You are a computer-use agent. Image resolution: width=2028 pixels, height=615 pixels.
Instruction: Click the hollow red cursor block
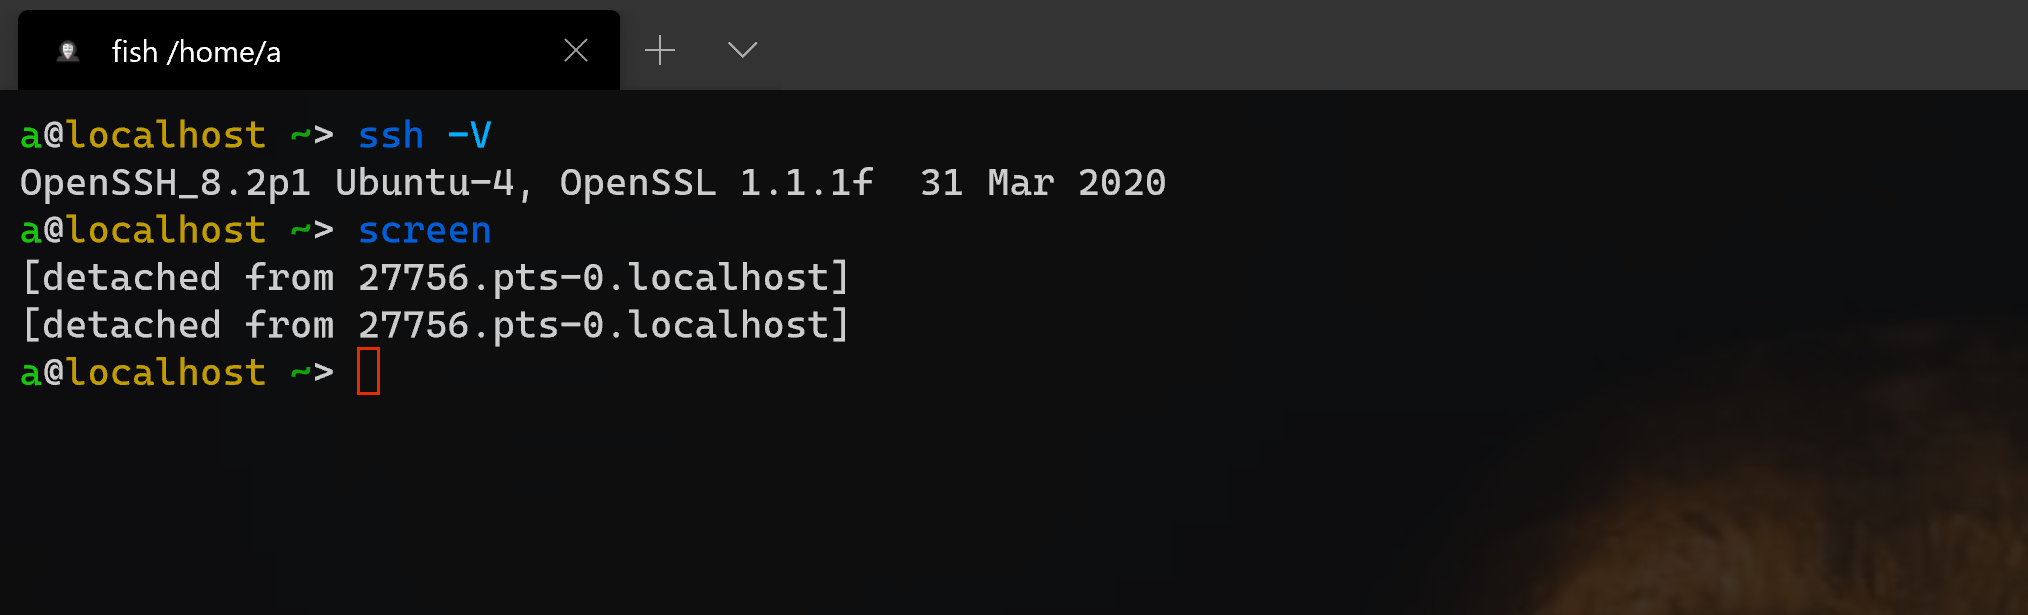pyautogui.click(x=369, y=371)
